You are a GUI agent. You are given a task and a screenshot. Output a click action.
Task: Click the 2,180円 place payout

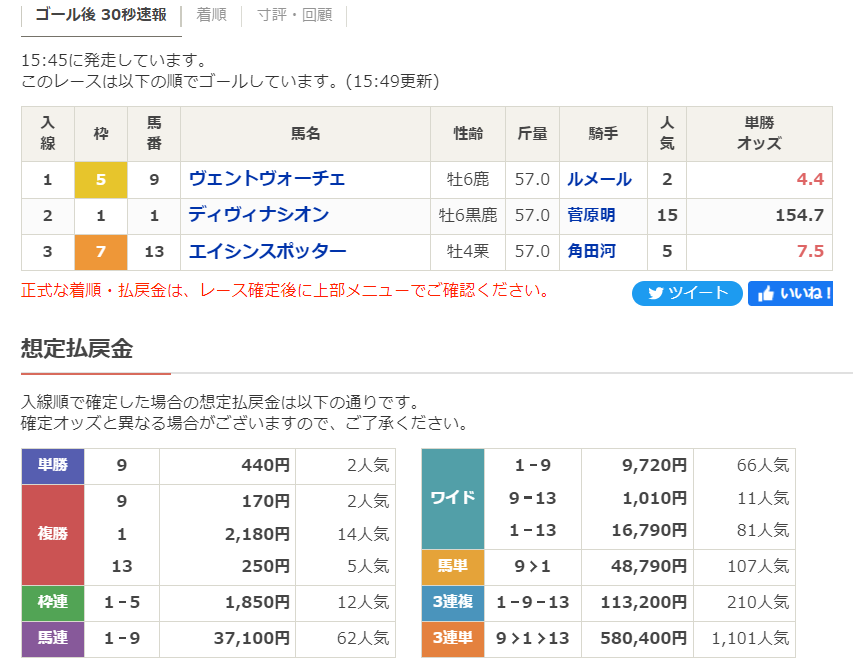click(x=257, y=534)
